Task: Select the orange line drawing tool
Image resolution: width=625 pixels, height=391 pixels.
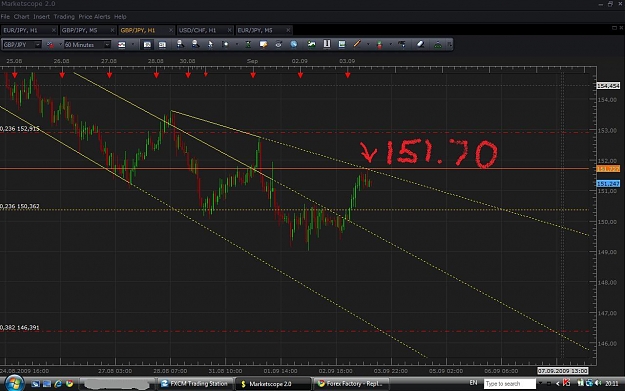Action: (x=357, y=44)
